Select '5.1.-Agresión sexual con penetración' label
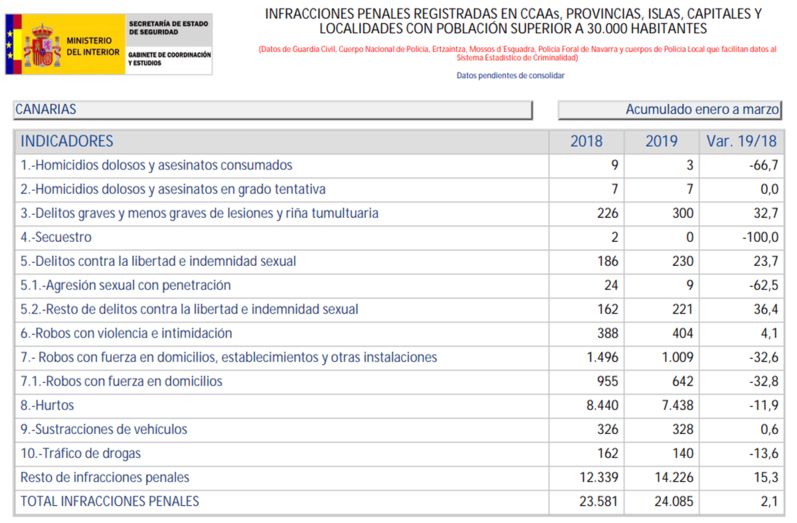The width and height of the screenshot is (797, 523). 126,286
